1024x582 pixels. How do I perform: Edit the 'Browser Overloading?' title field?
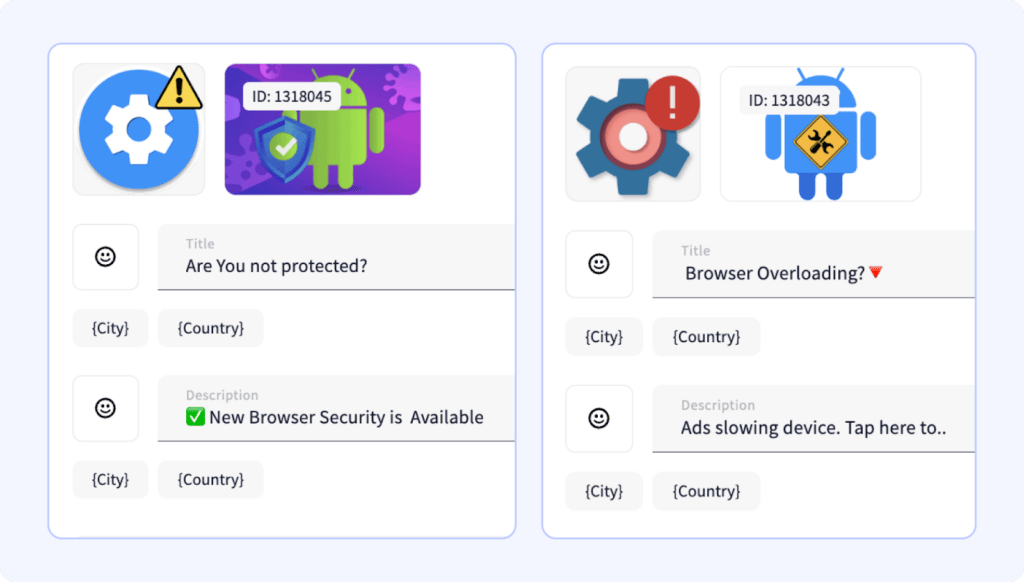[x=813, y=264]
